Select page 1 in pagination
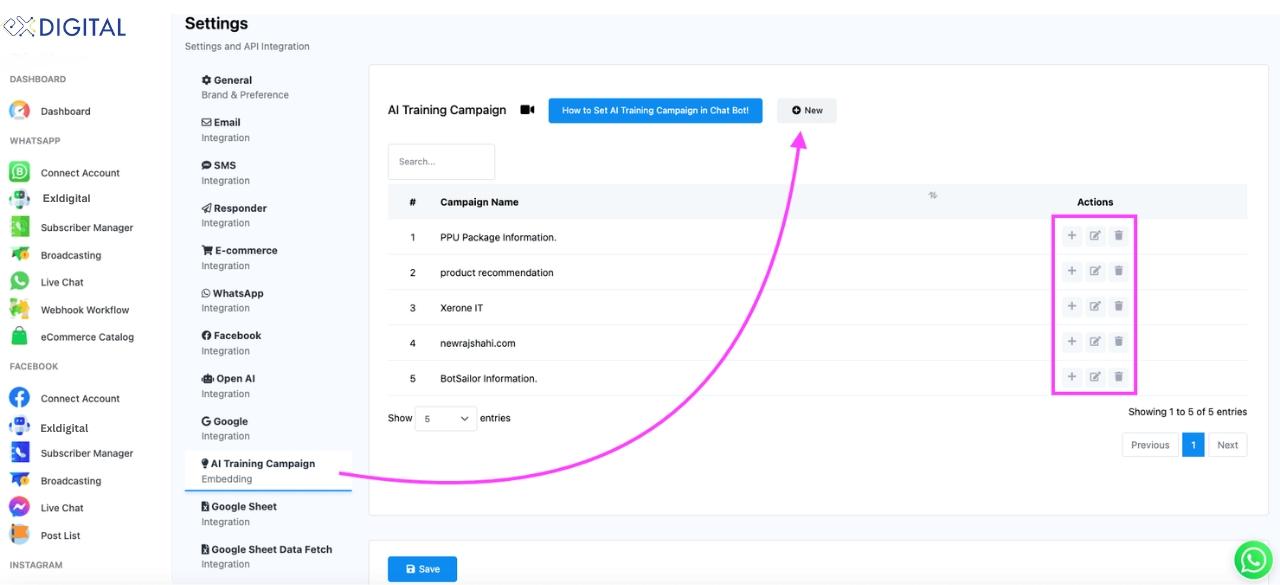The image size is (1280, 585). (1192, 445)
